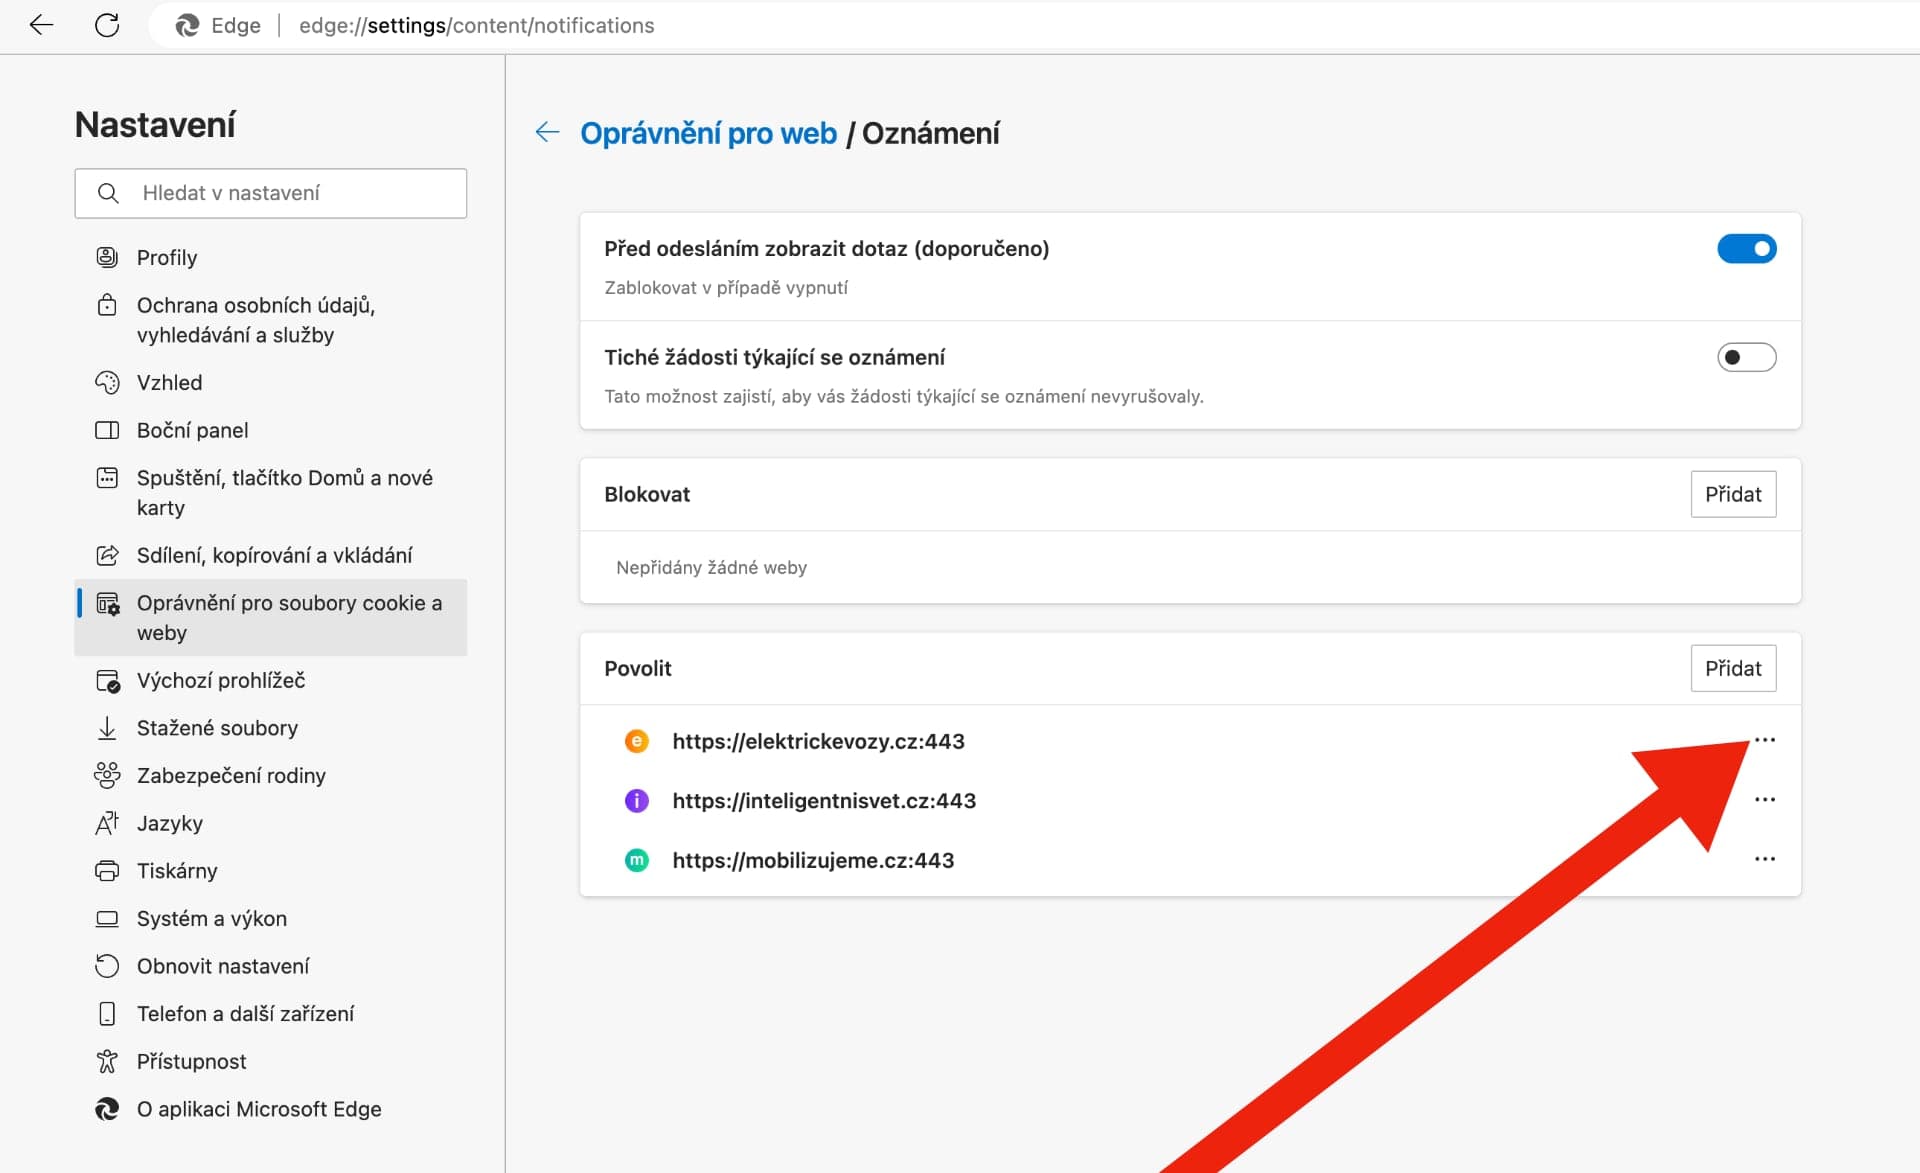Click the Edge logo in the address bar

tap(189, 25)
